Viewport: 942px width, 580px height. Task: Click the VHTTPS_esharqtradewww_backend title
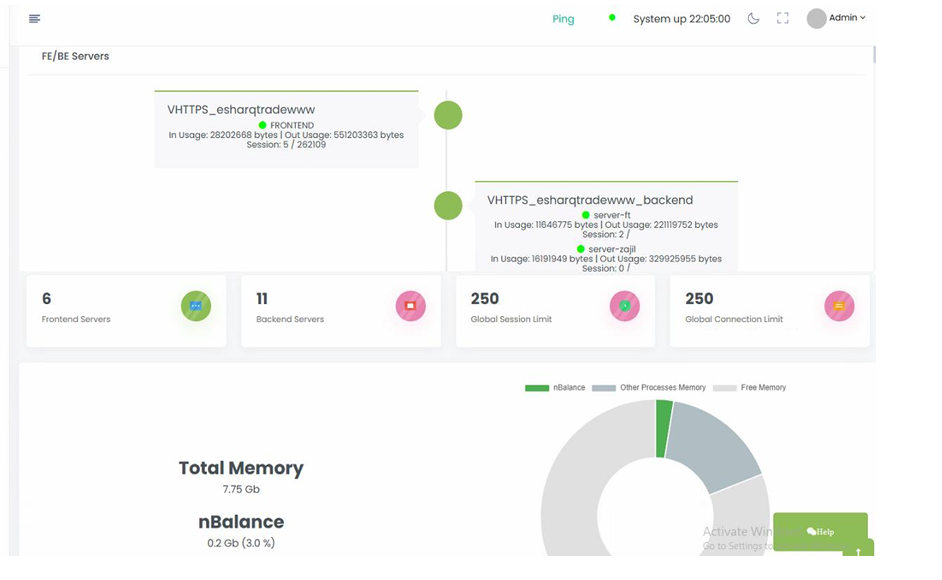point(590,200)
